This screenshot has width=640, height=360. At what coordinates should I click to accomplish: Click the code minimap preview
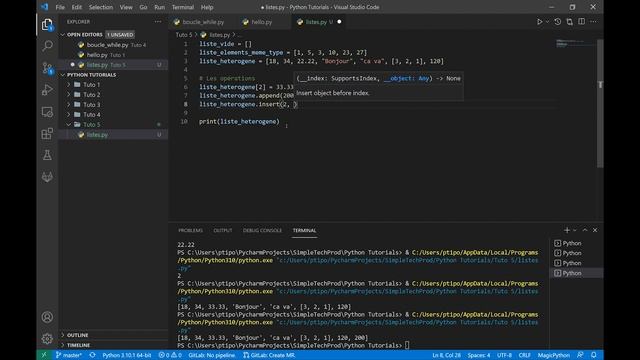(x=576, y=43)
